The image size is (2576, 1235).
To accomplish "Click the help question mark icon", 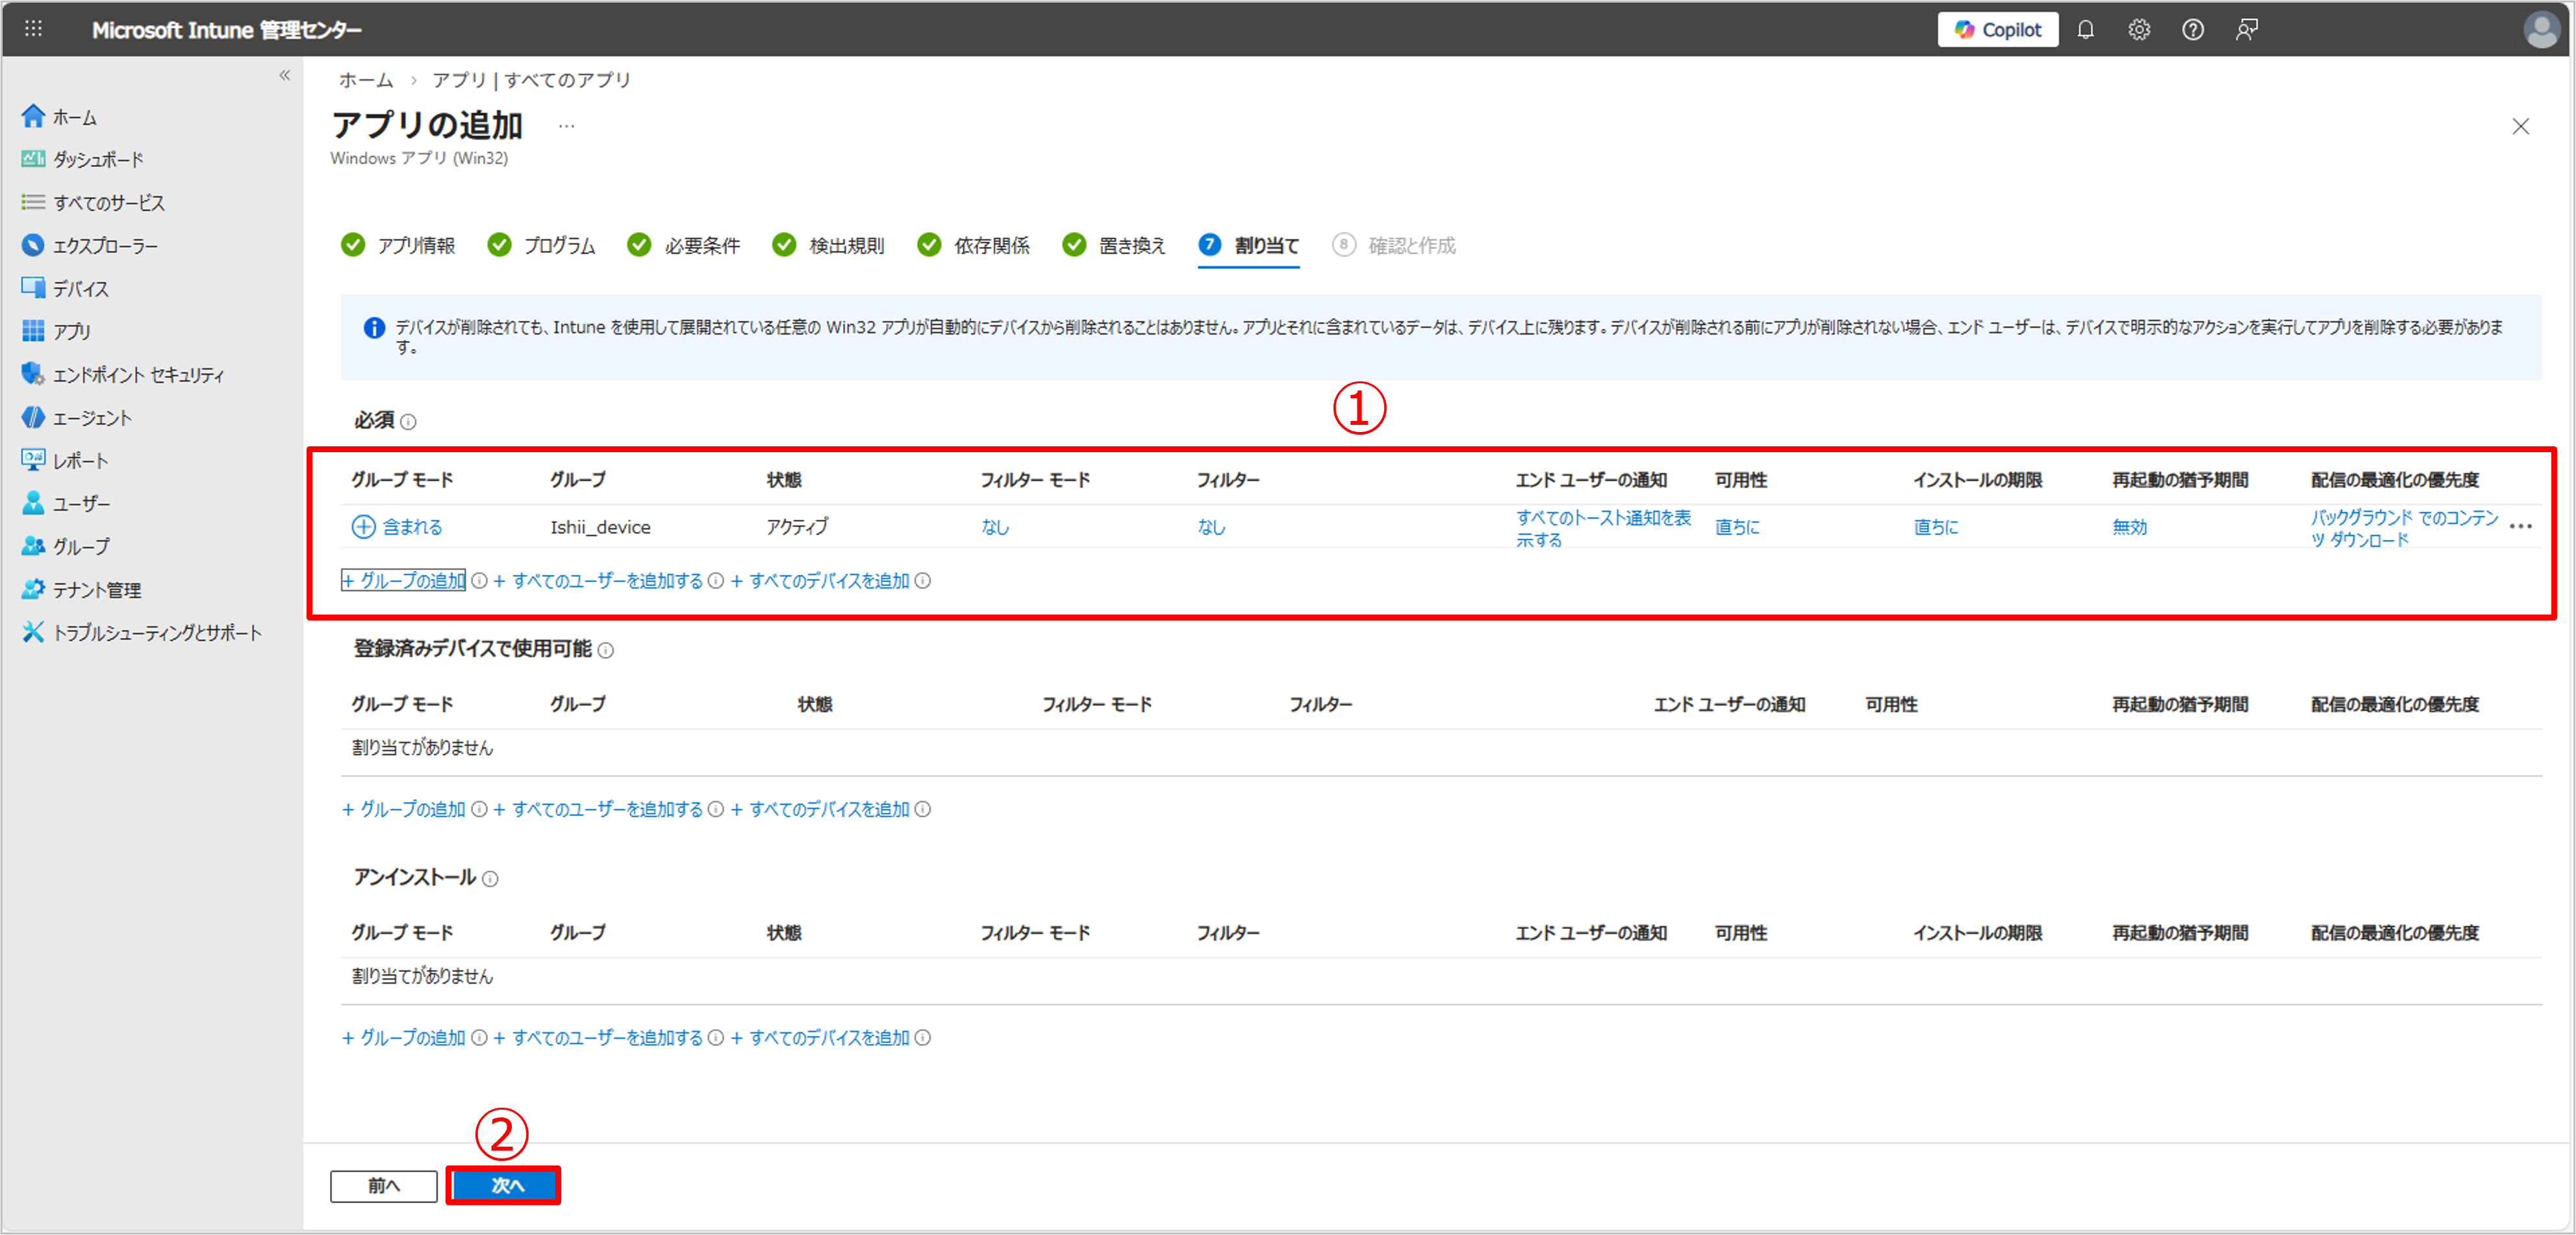I will [x=2192, y=30].
